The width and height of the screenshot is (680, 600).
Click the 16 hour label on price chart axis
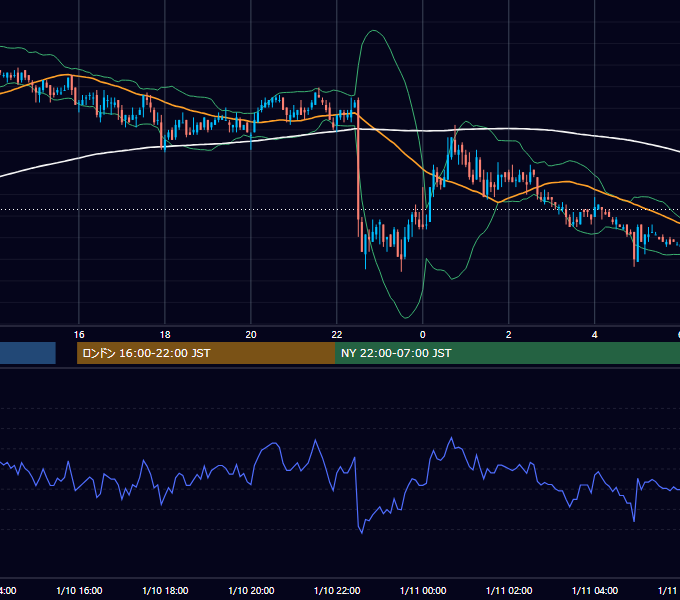[79, 335]
